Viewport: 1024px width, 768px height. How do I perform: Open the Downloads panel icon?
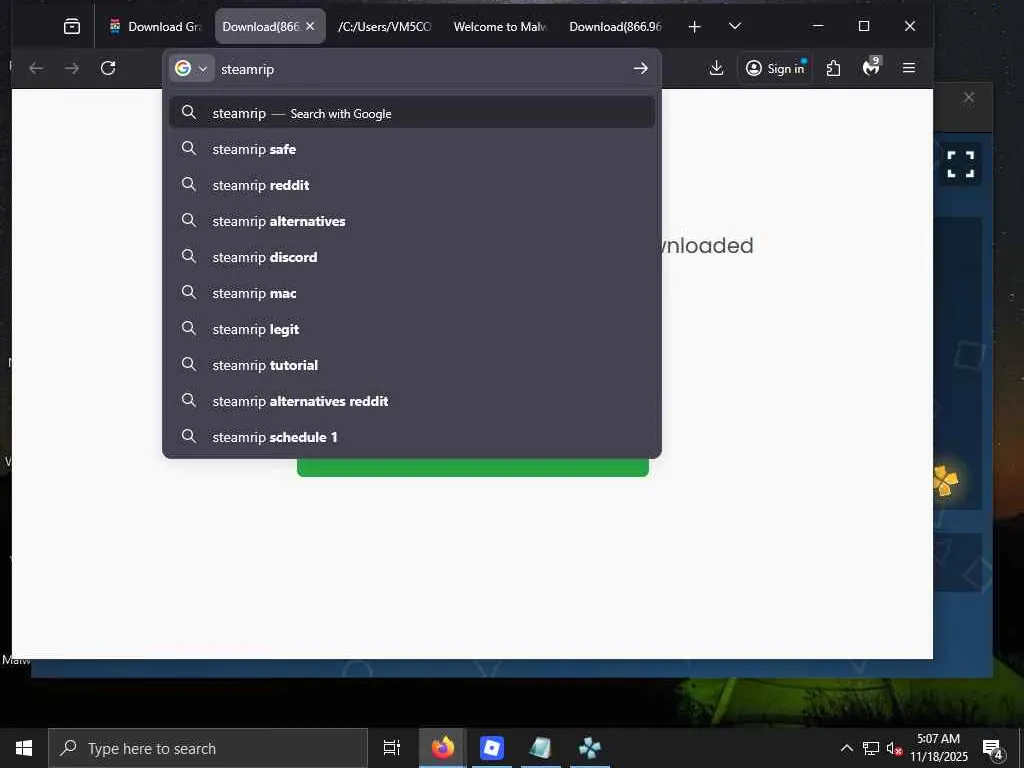(x=716, y=68)
